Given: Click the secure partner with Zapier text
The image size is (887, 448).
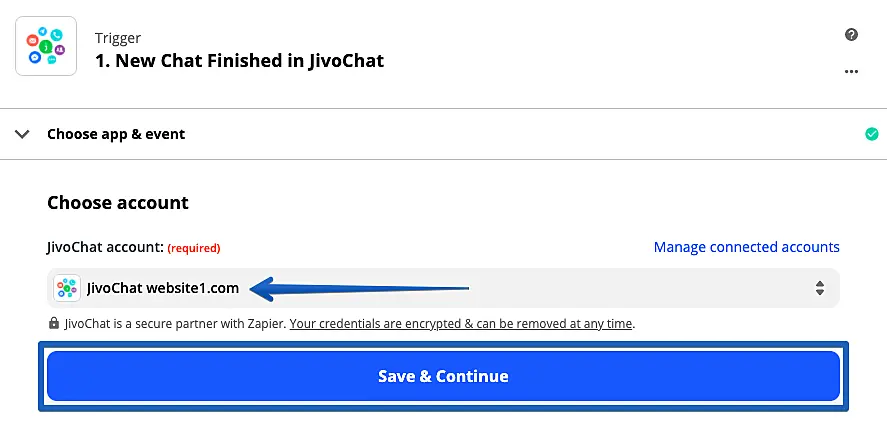Looking at the screenshot, I should [x=175, y=324].
